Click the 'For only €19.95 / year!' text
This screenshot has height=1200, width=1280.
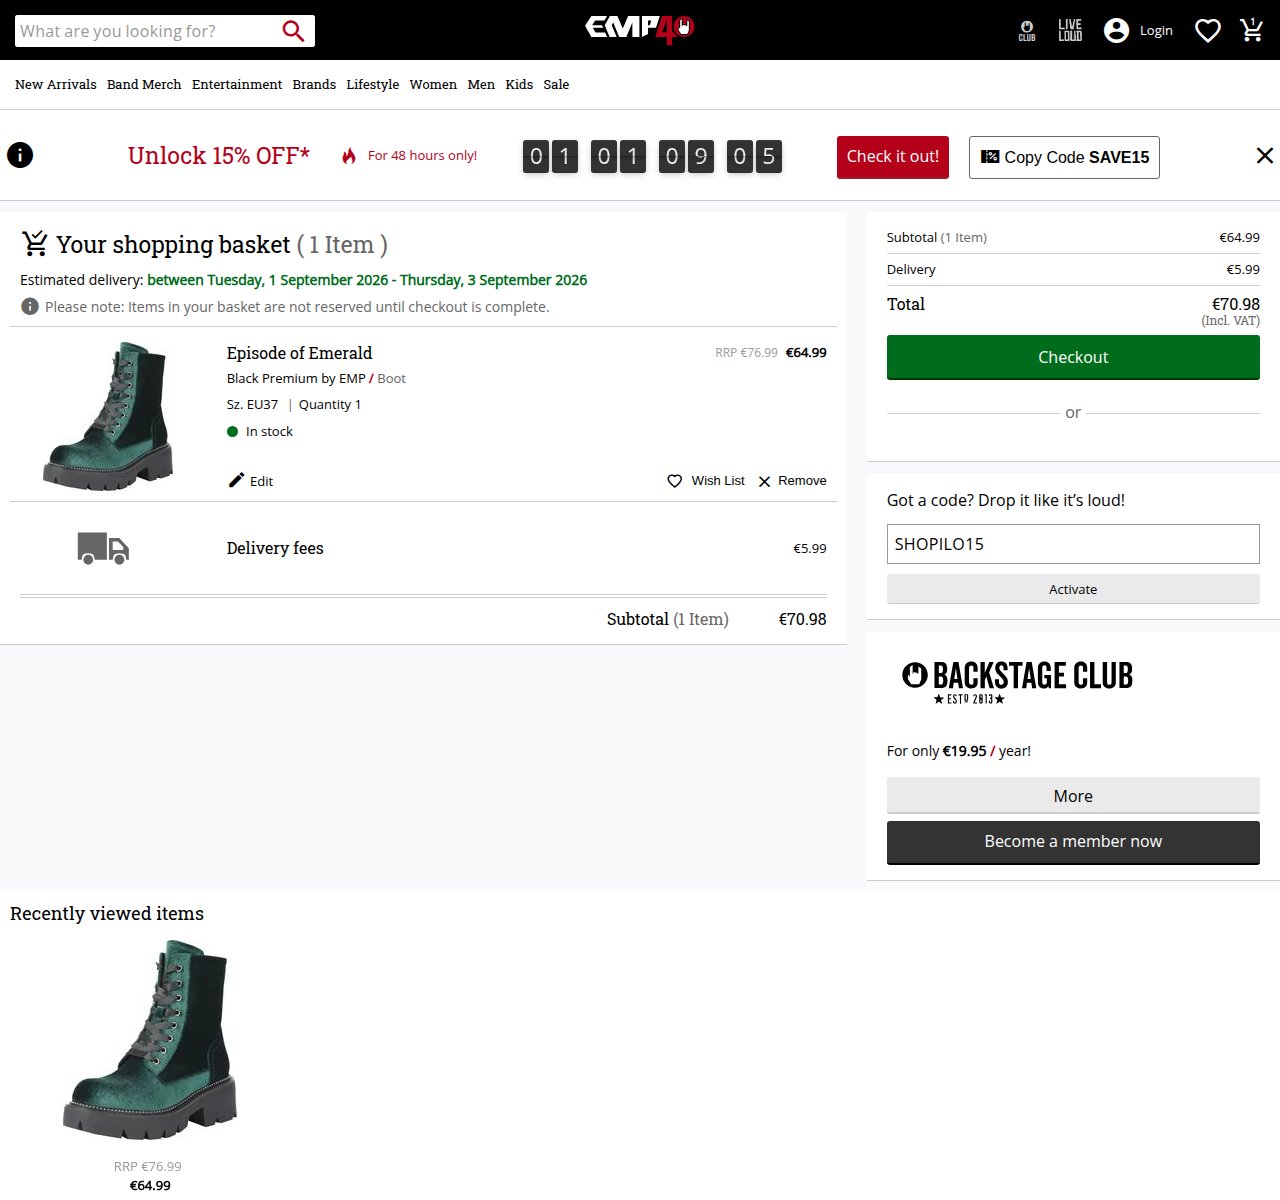point(959,751)
